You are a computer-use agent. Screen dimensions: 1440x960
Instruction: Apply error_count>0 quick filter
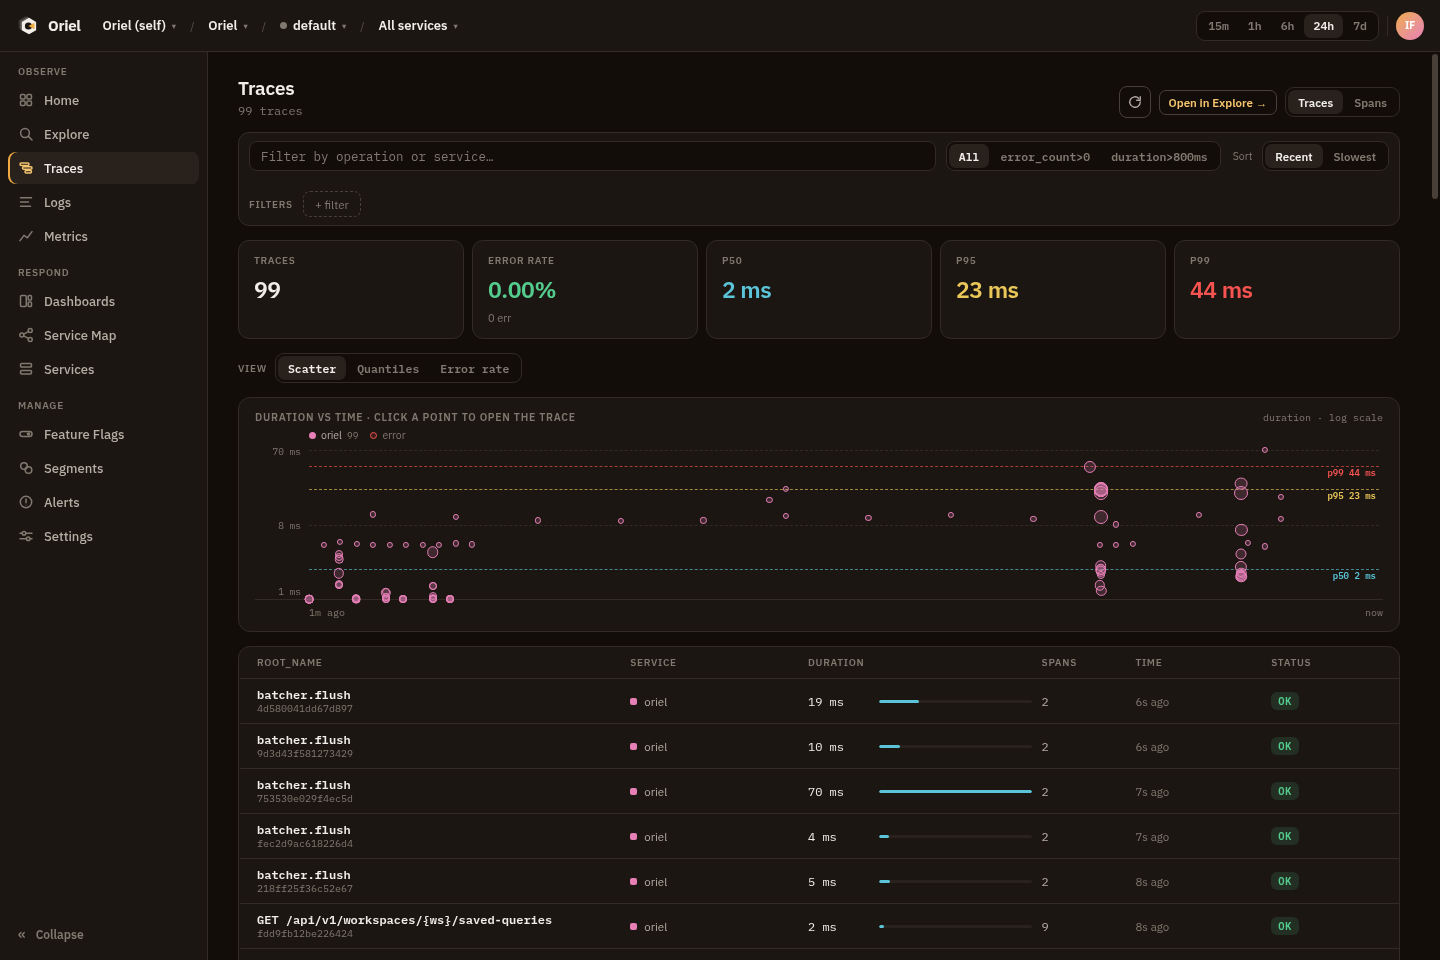pyautogui.click(x=1045, y=157)
